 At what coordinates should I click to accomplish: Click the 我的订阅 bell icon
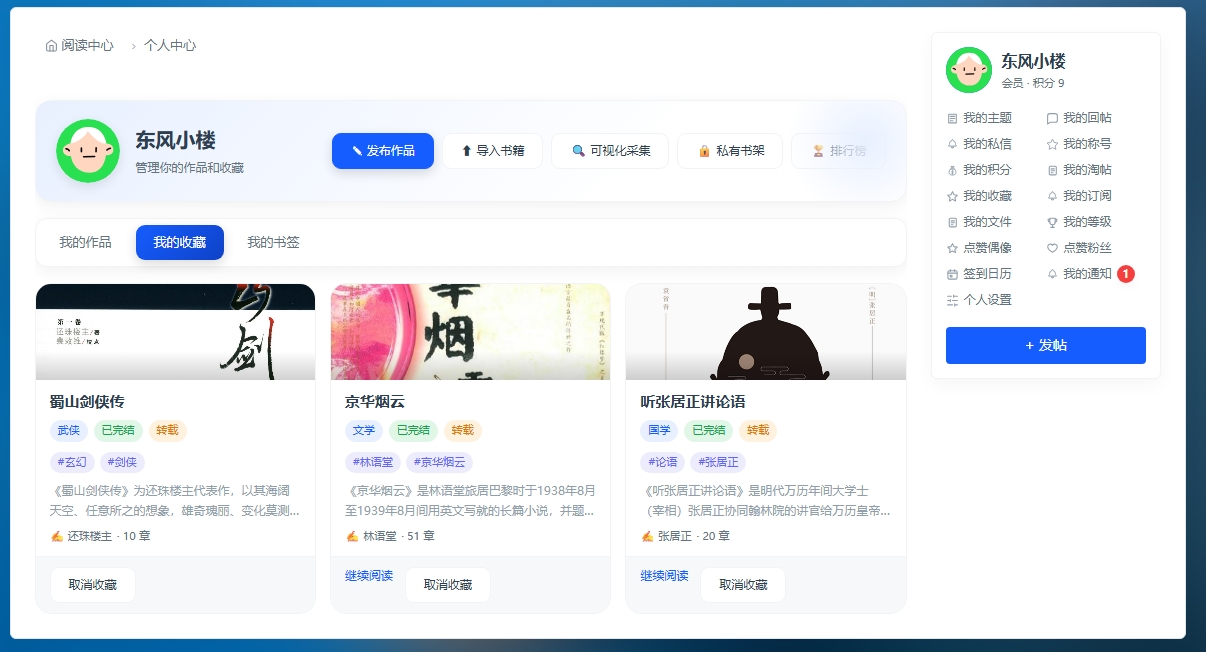pos(1052,196)
